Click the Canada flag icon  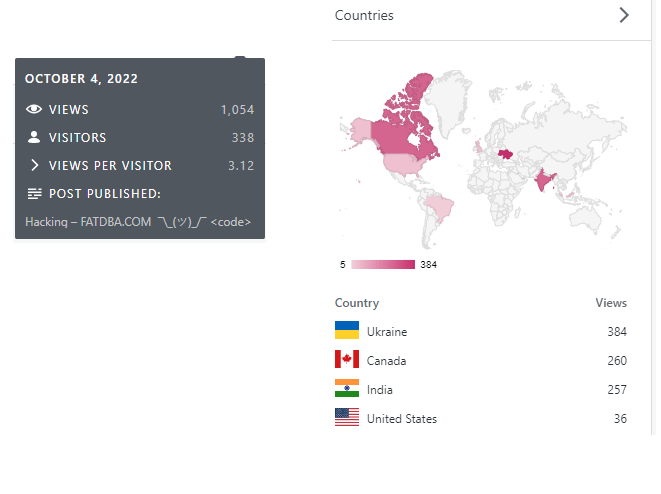point(347,360)
